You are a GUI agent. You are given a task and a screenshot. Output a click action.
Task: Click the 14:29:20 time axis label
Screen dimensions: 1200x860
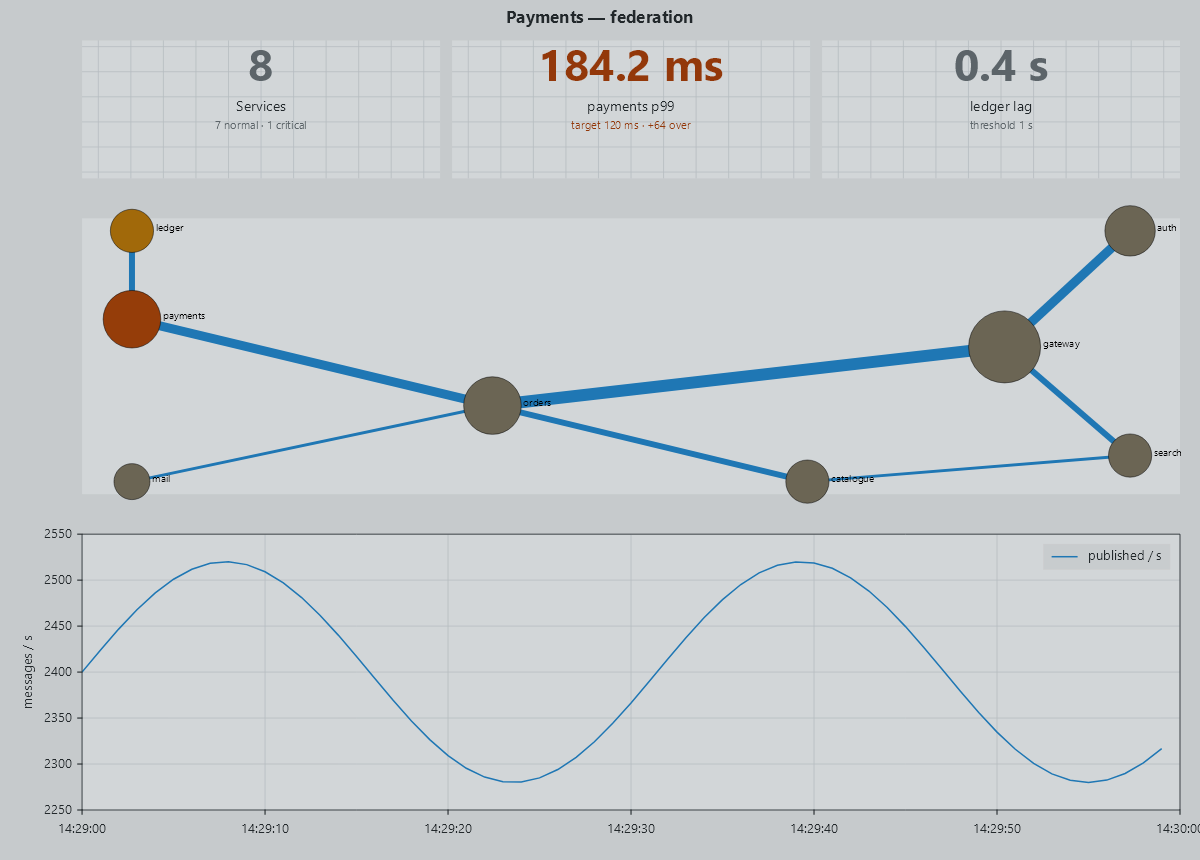coord(448,827)
